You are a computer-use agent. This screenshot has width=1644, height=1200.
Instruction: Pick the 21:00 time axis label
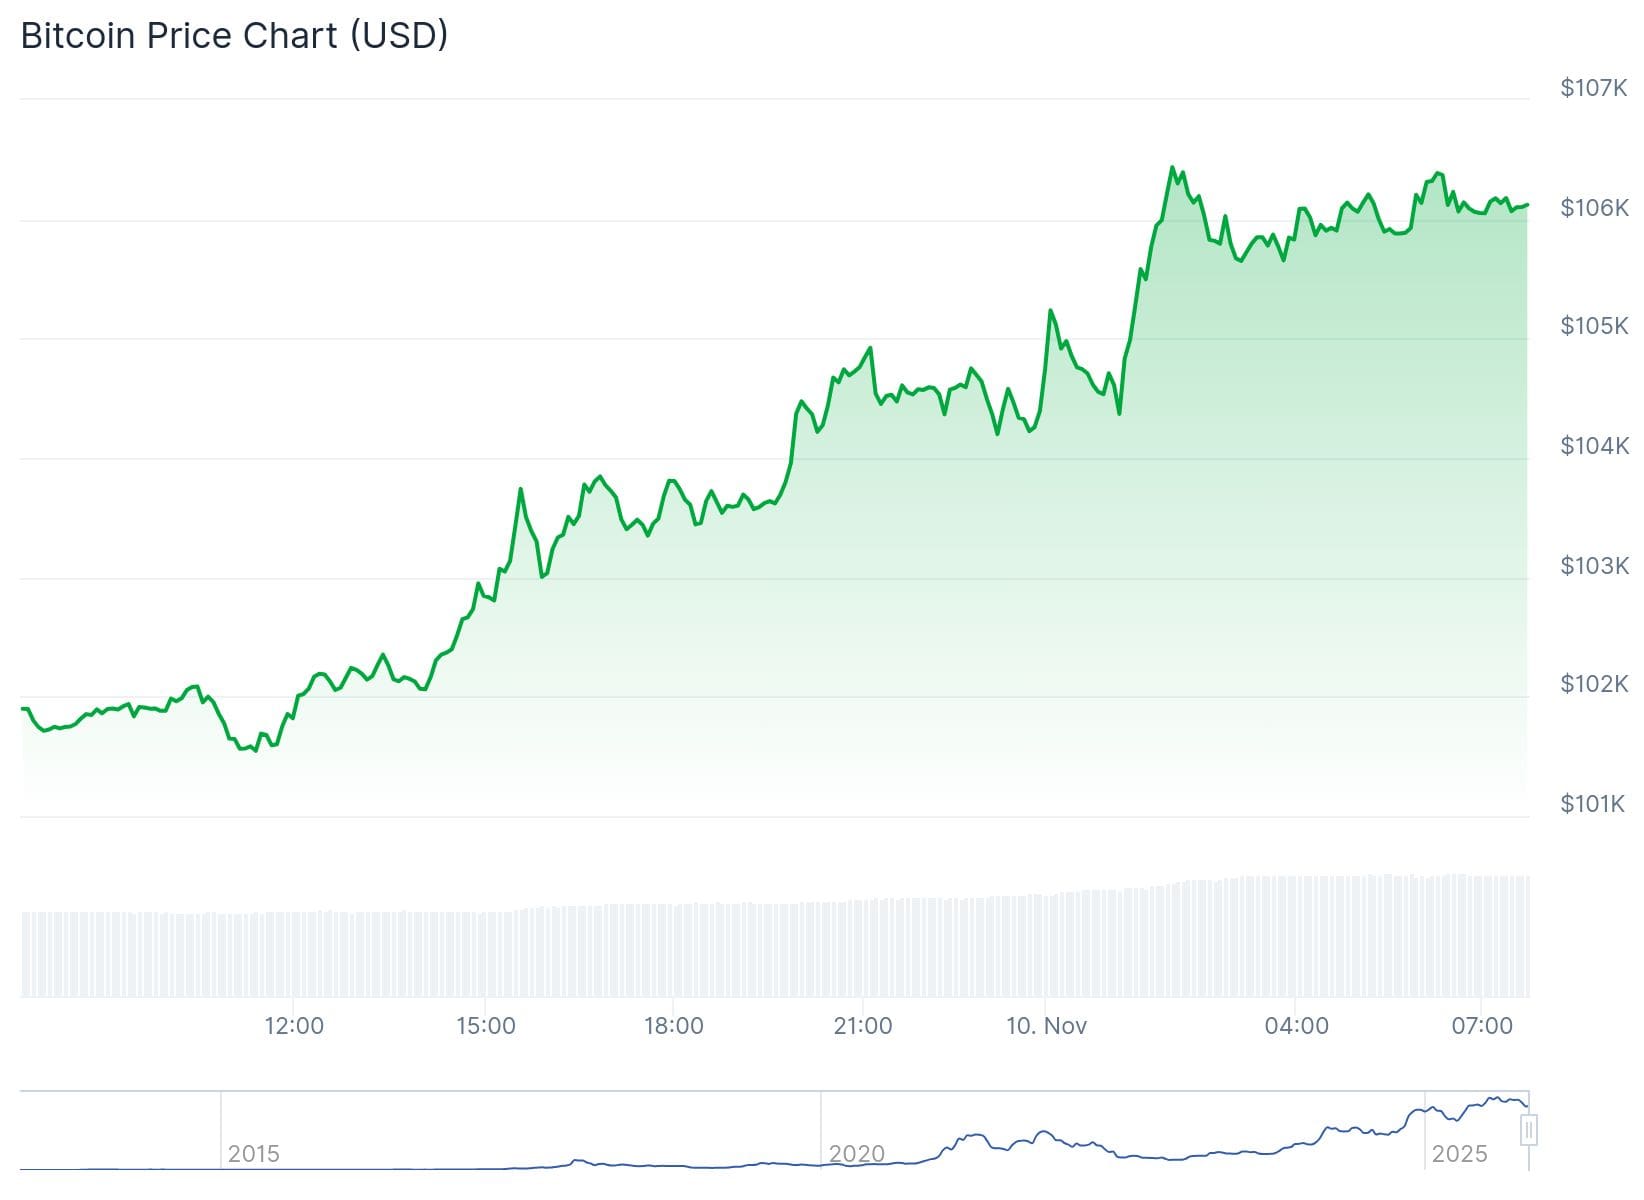click(x=863, y=1025)
